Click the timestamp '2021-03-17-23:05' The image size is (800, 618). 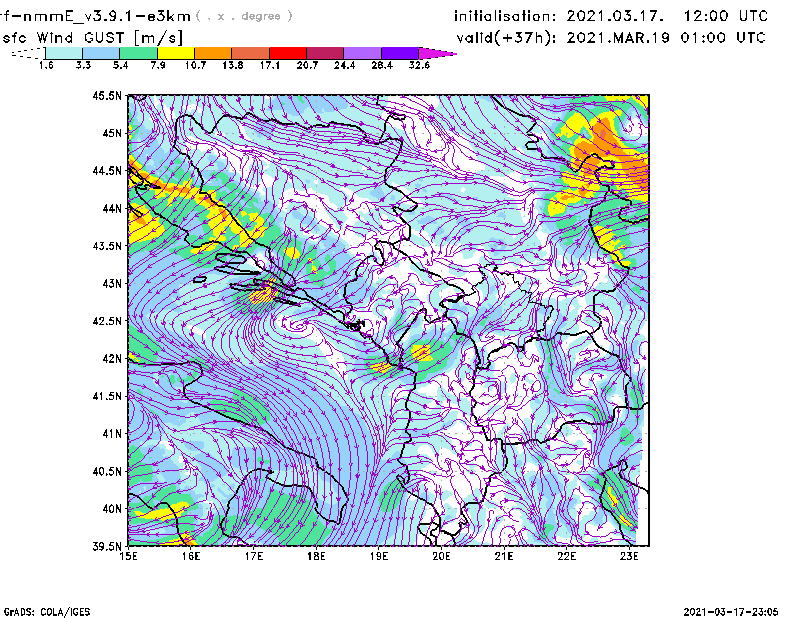point(731,612)
